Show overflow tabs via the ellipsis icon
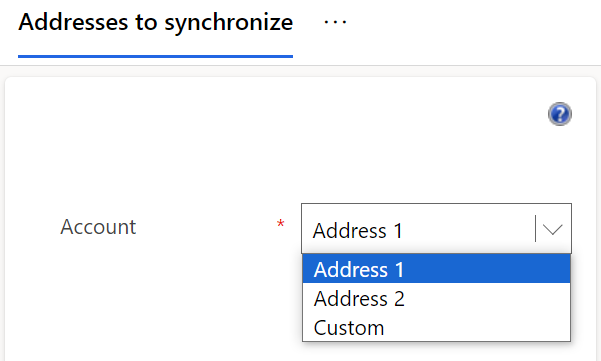 point(335,22)
